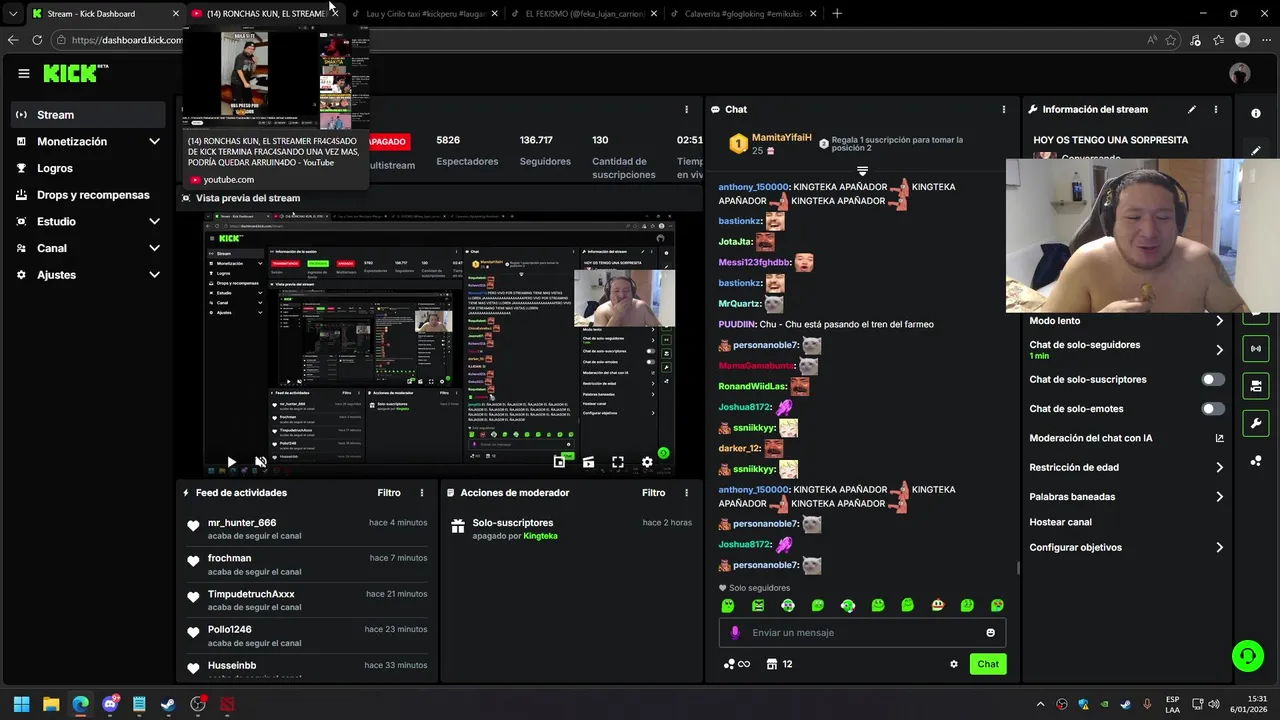Click PUUDIIN username in chat
Screen dimensions: 1280x720
[x=737, y=324]
